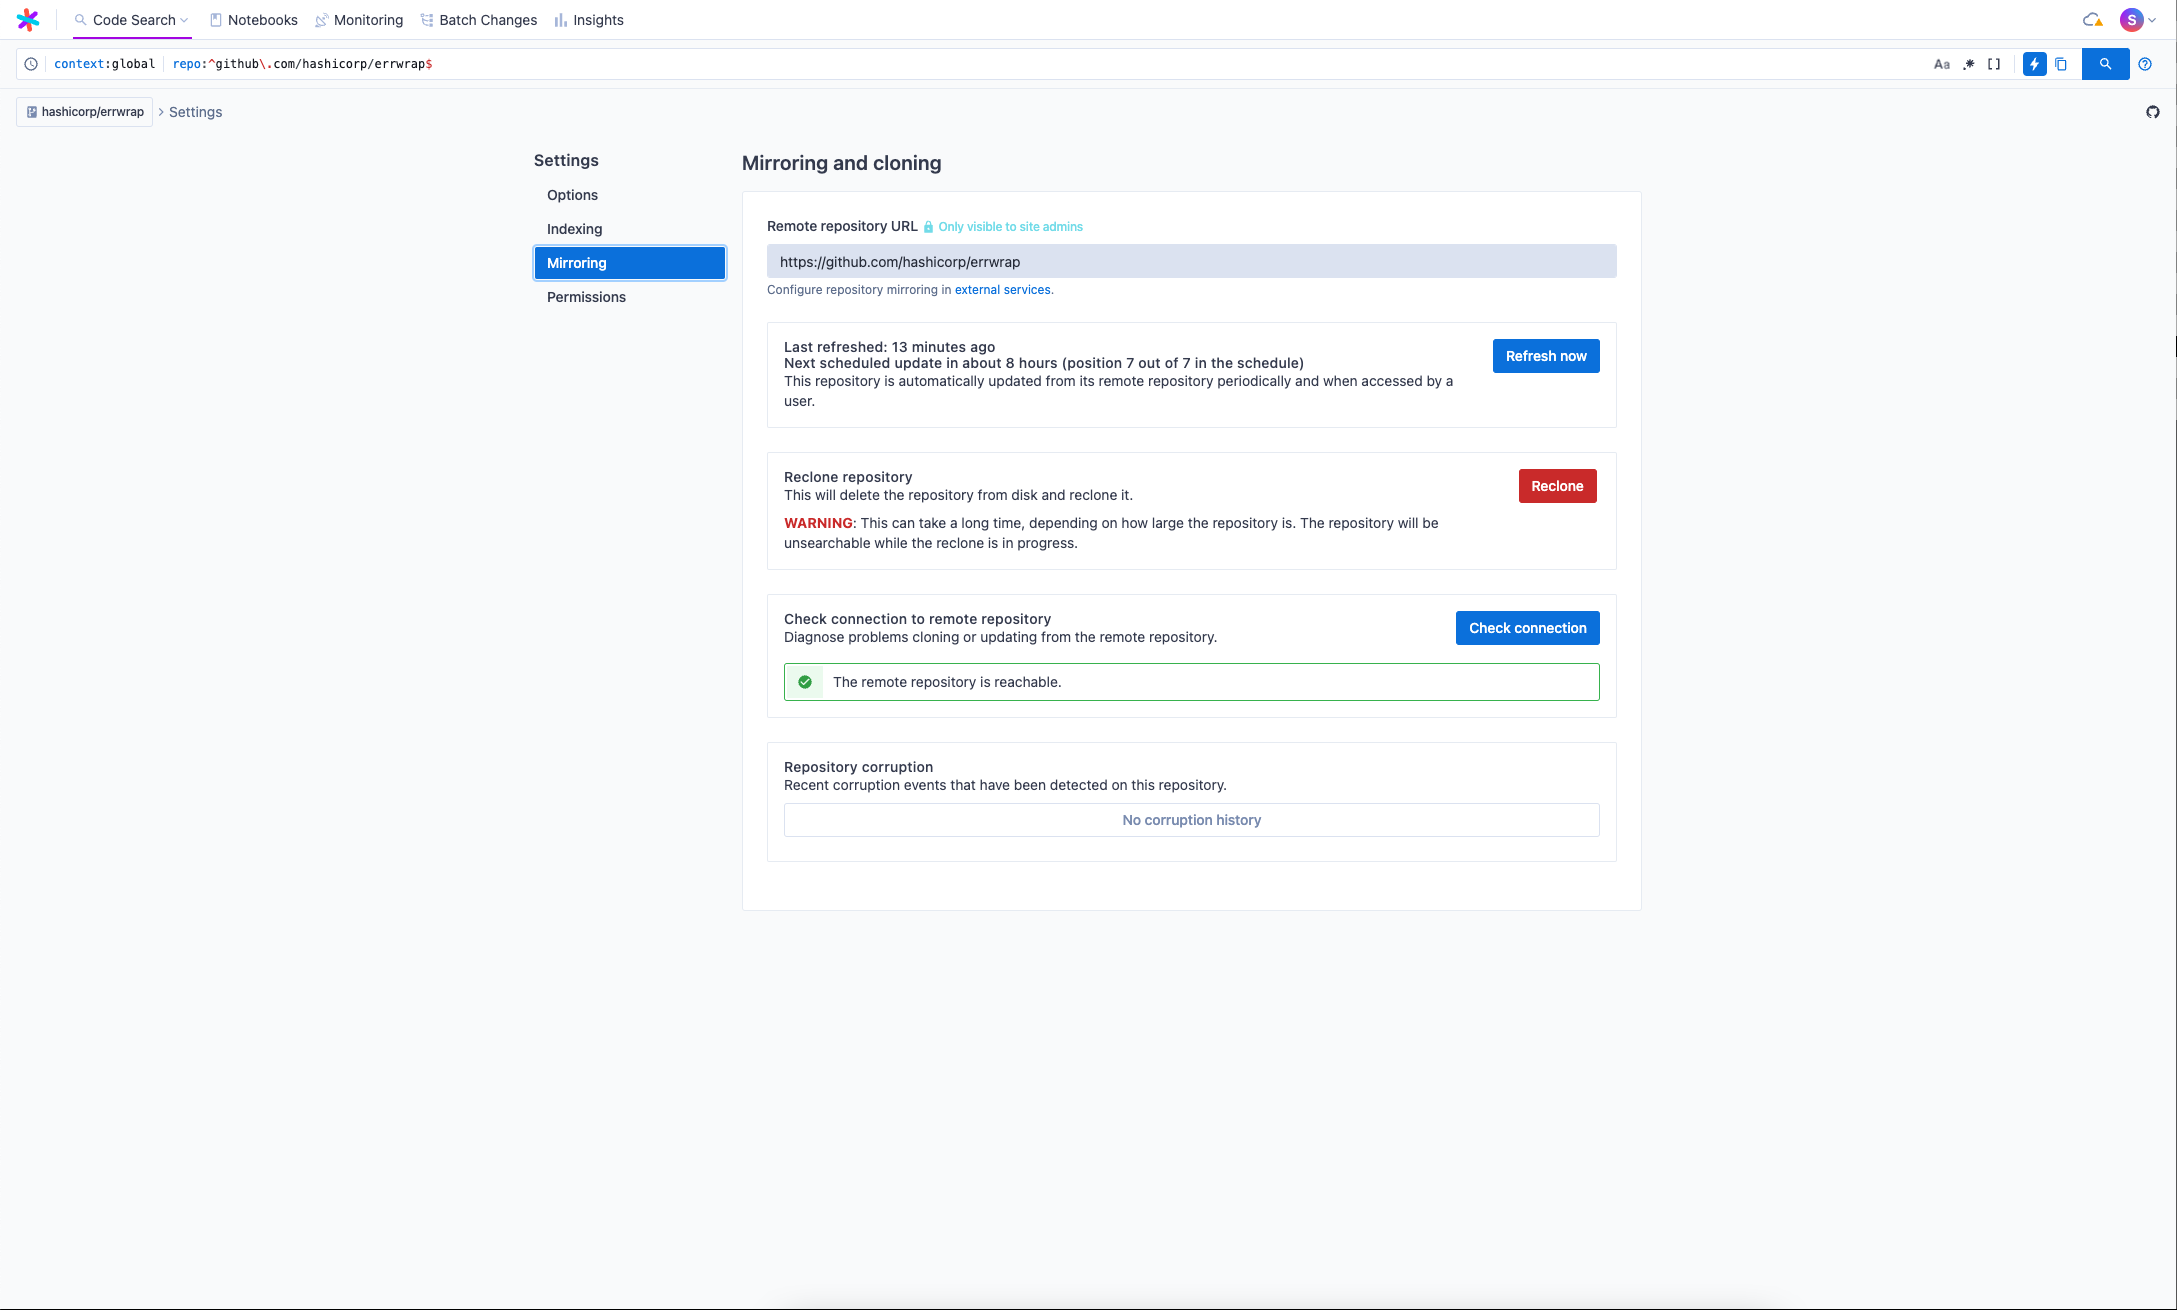Screen dimensions: 2177x1310
Task: Follow the external services link
Action: point(1002,290)
